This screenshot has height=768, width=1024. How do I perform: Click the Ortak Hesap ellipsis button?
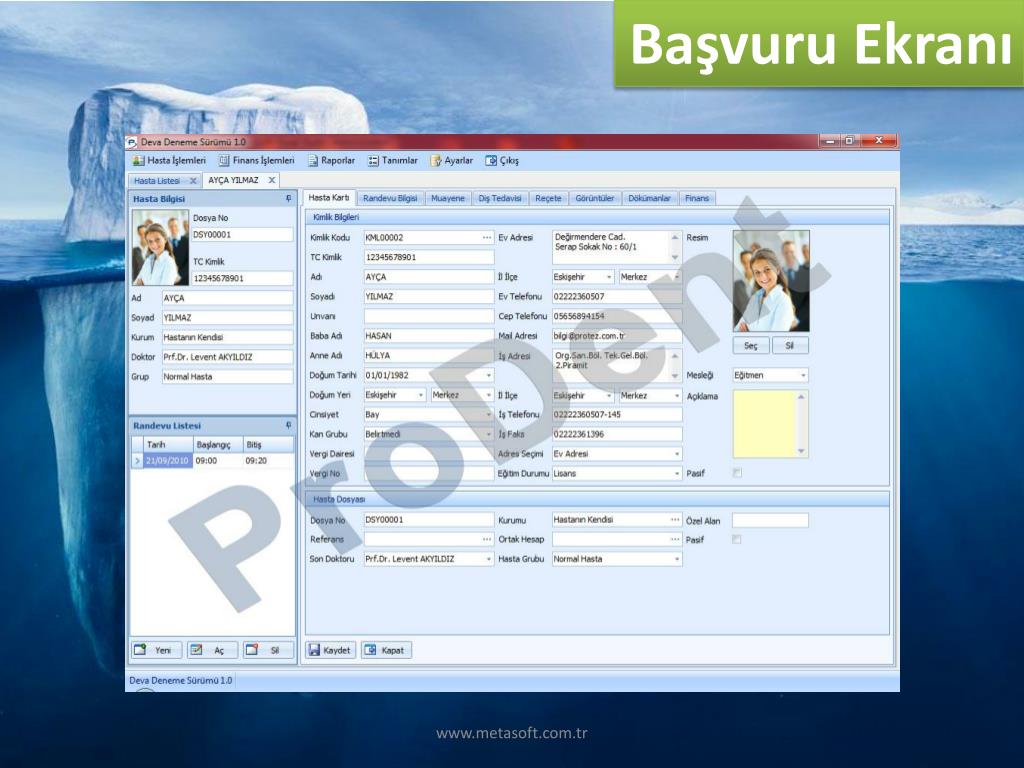tap(675, 539)
